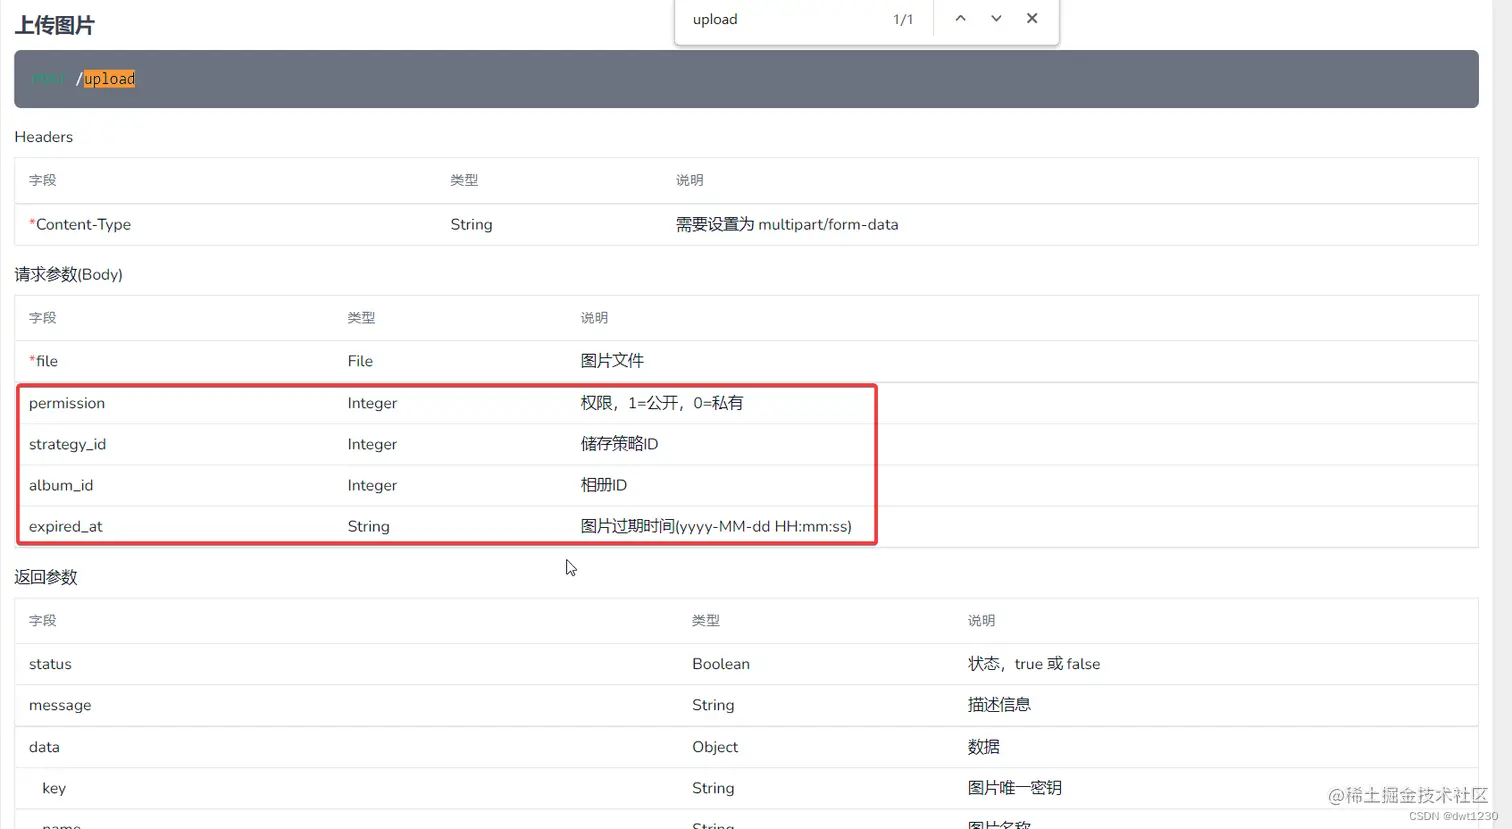This screenshot has width=1512, height=829.
Task: Click the 'key' field under data
Action: point(53,788)
